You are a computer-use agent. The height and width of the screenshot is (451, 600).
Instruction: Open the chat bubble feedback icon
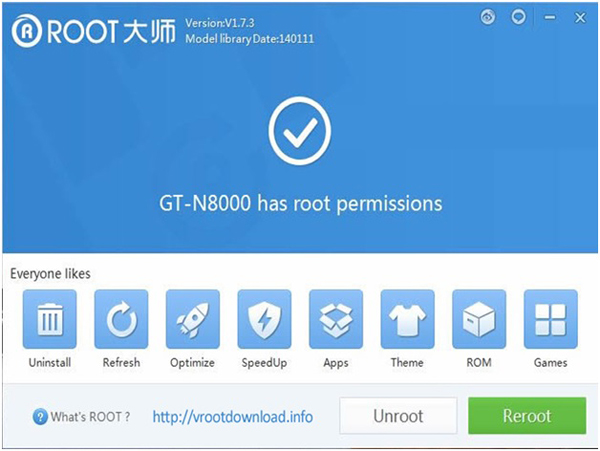pyautogui.click(x=518, y=17)
